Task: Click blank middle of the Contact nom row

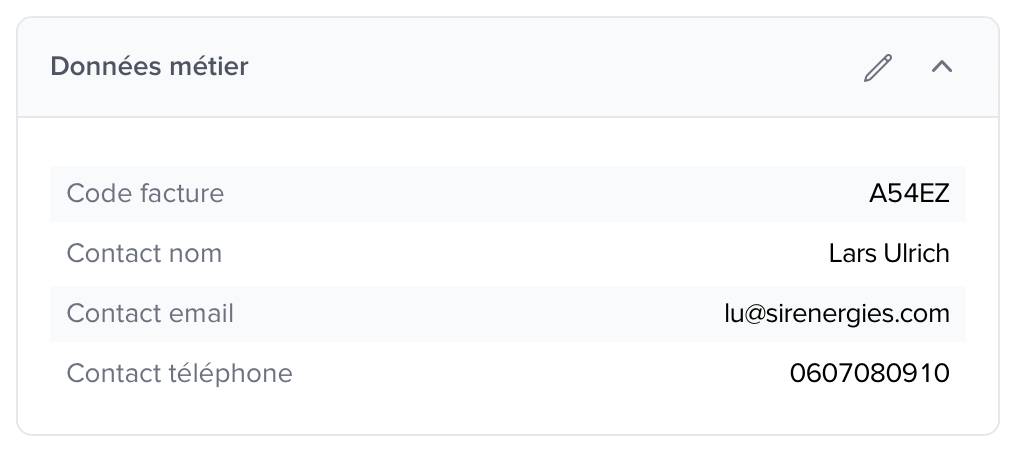Action: [x=520, y=254]
